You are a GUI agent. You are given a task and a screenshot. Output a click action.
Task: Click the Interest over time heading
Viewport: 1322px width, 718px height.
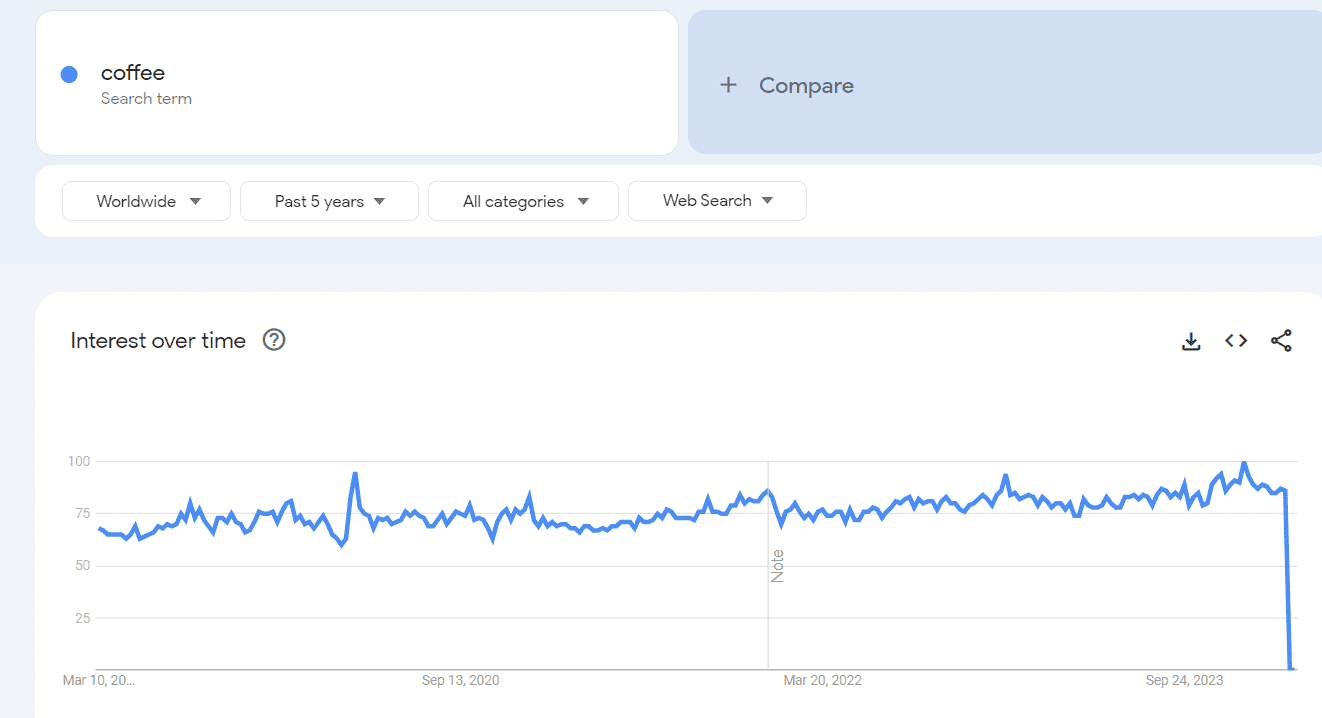pos(158,341)
